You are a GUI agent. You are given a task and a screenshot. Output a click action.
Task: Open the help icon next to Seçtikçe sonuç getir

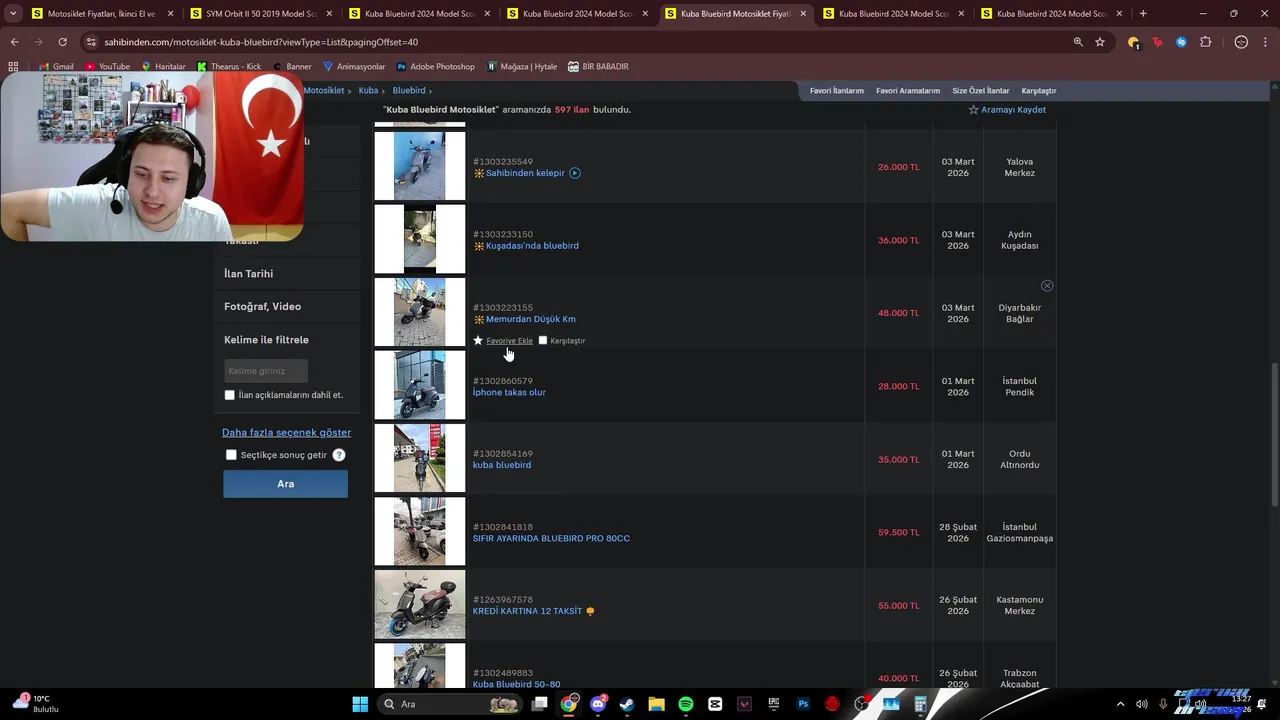coord(339,455)
